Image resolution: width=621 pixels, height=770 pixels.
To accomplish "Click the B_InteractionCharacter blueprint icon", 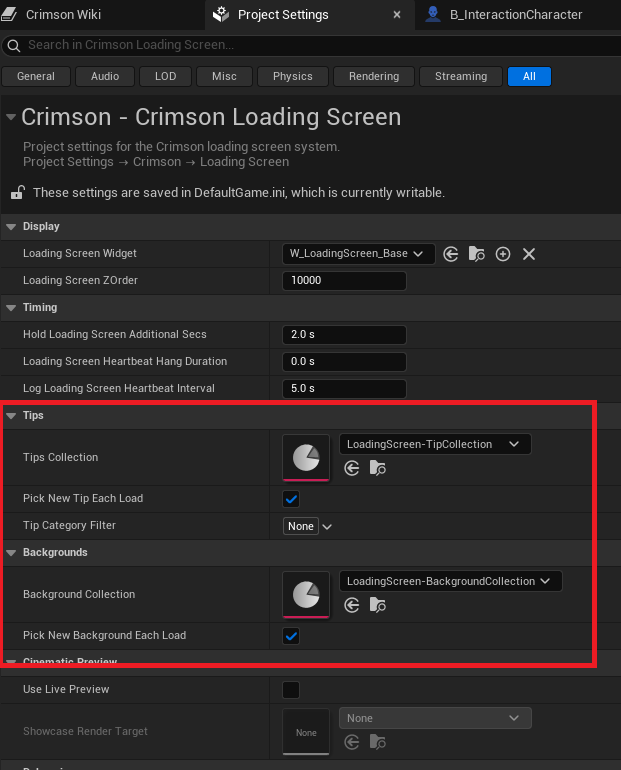I will [432, 14].
